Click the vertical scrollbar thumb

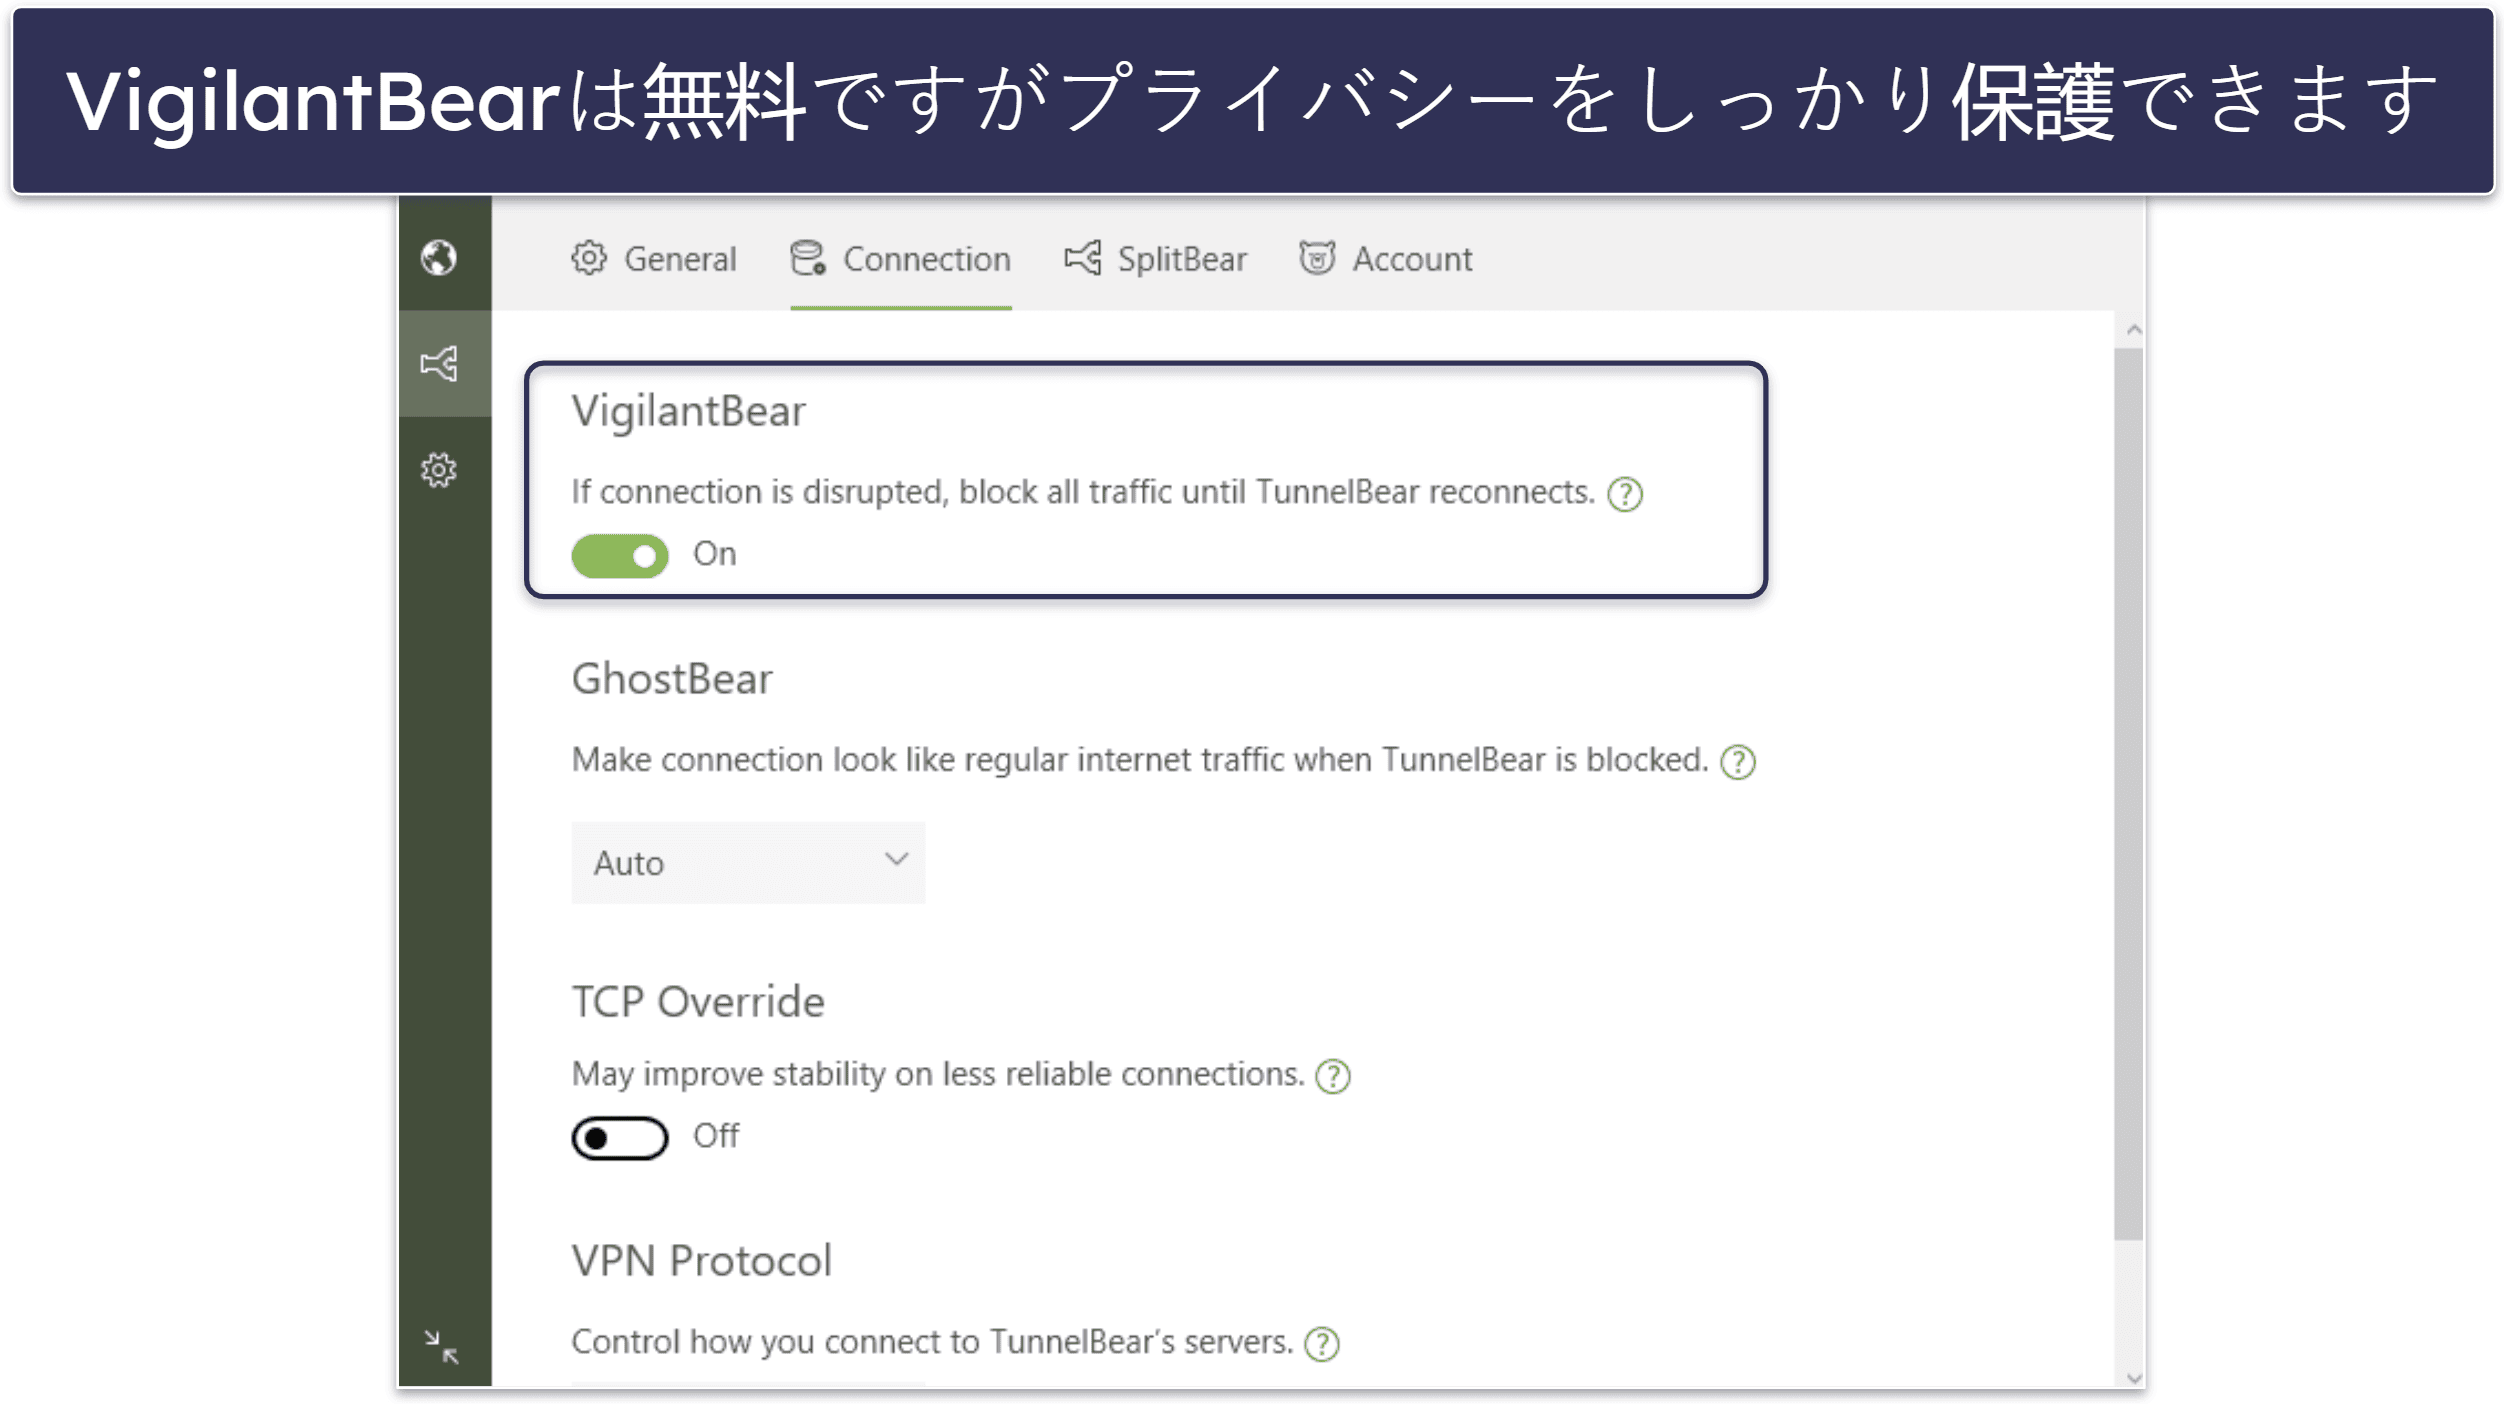(x=2129, y=794)
